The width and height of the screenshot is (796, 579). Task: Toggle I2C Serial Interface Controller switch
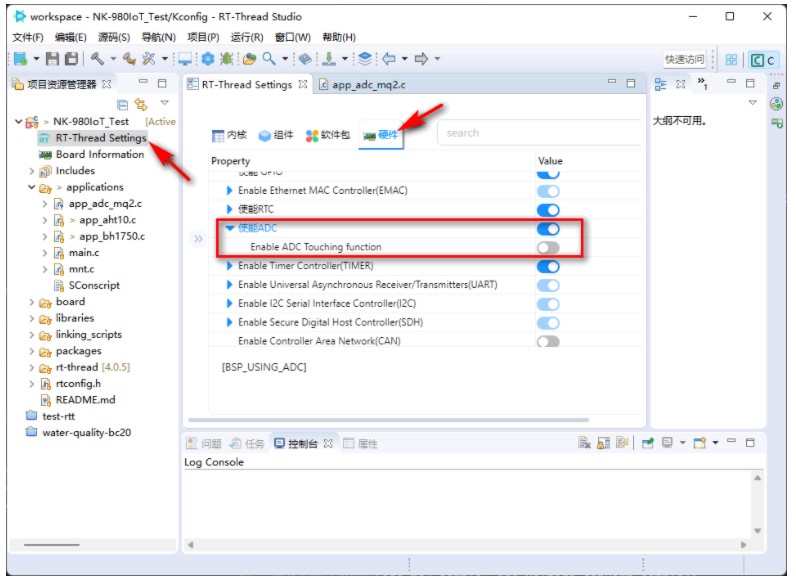pos(548,304)
